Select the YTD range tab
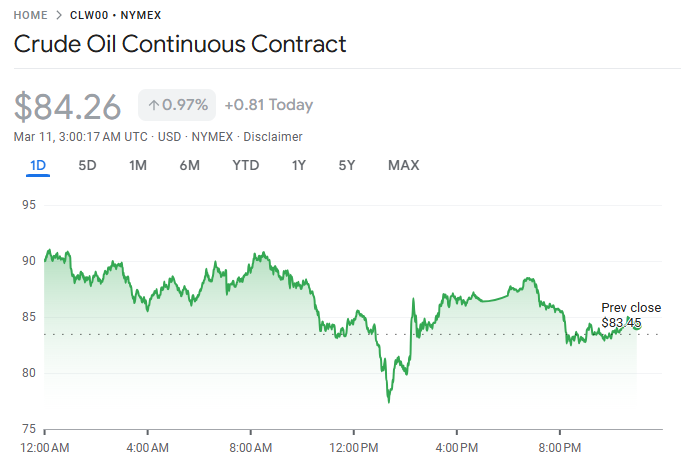The height and width of the screenshot is (462, 681). 245,165
